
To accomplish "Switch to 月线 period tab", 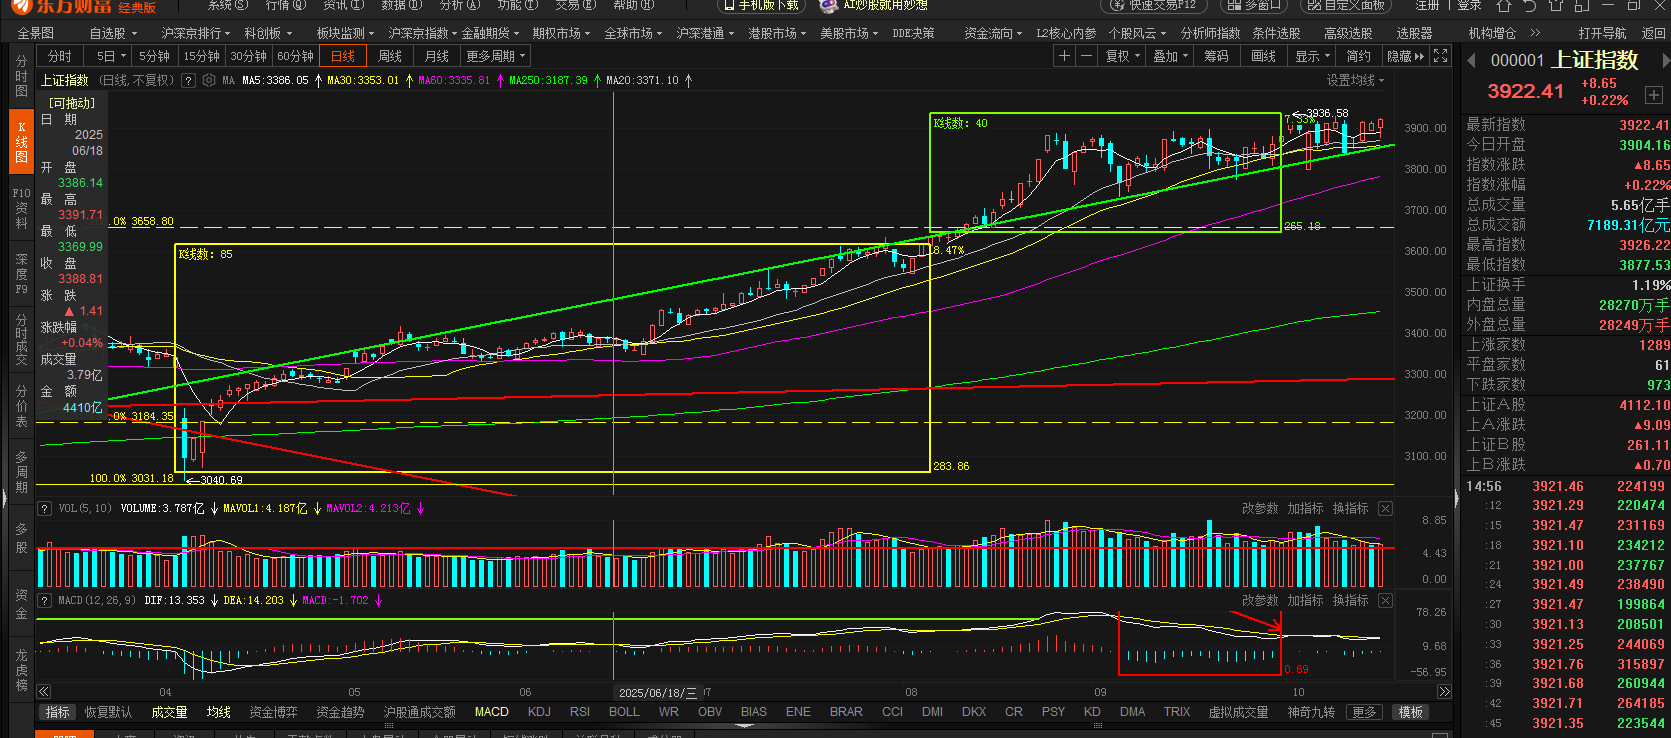I will (x=437, y=56).
